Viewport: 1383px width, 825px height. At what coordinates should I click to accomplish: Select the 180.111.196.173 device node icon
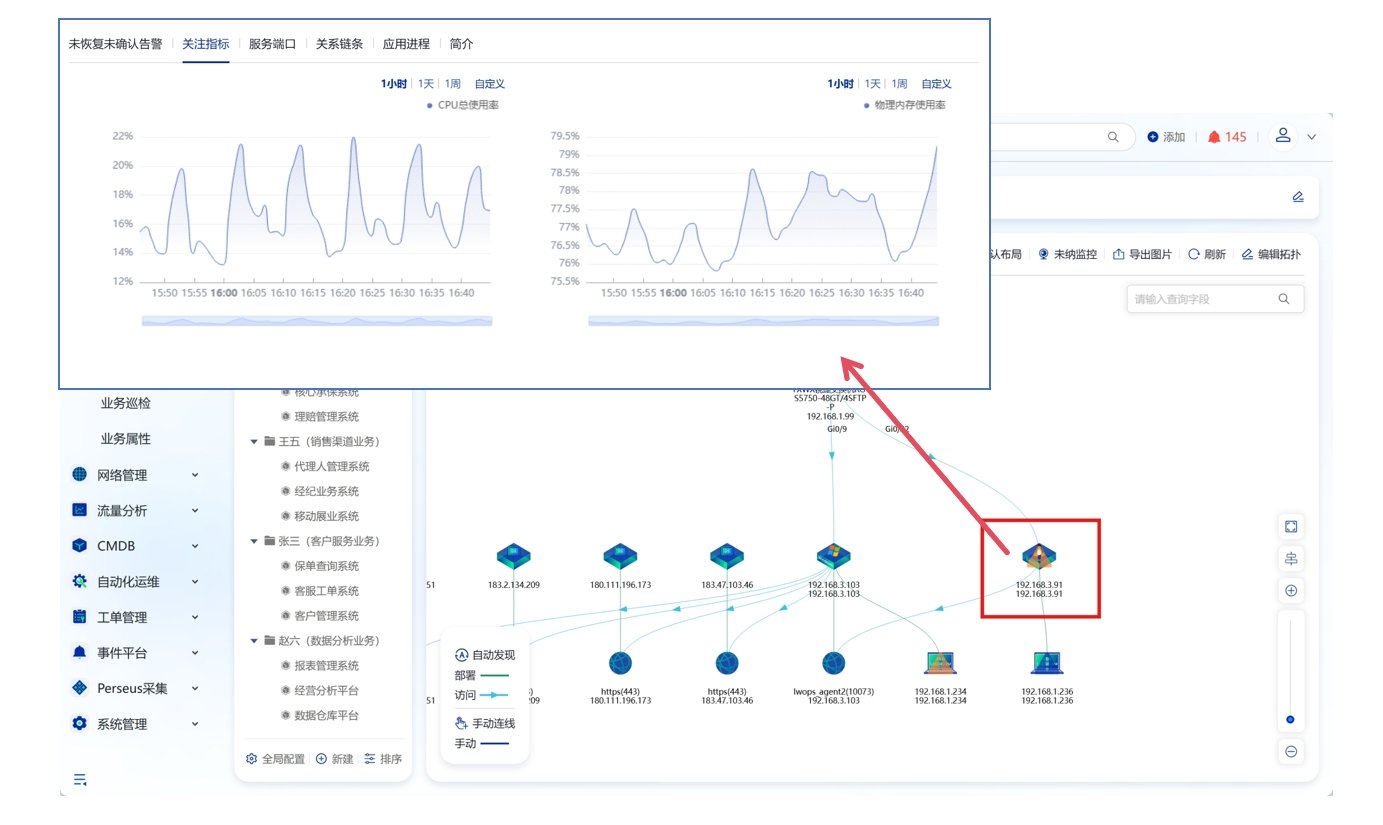click(x=620, y=557)
